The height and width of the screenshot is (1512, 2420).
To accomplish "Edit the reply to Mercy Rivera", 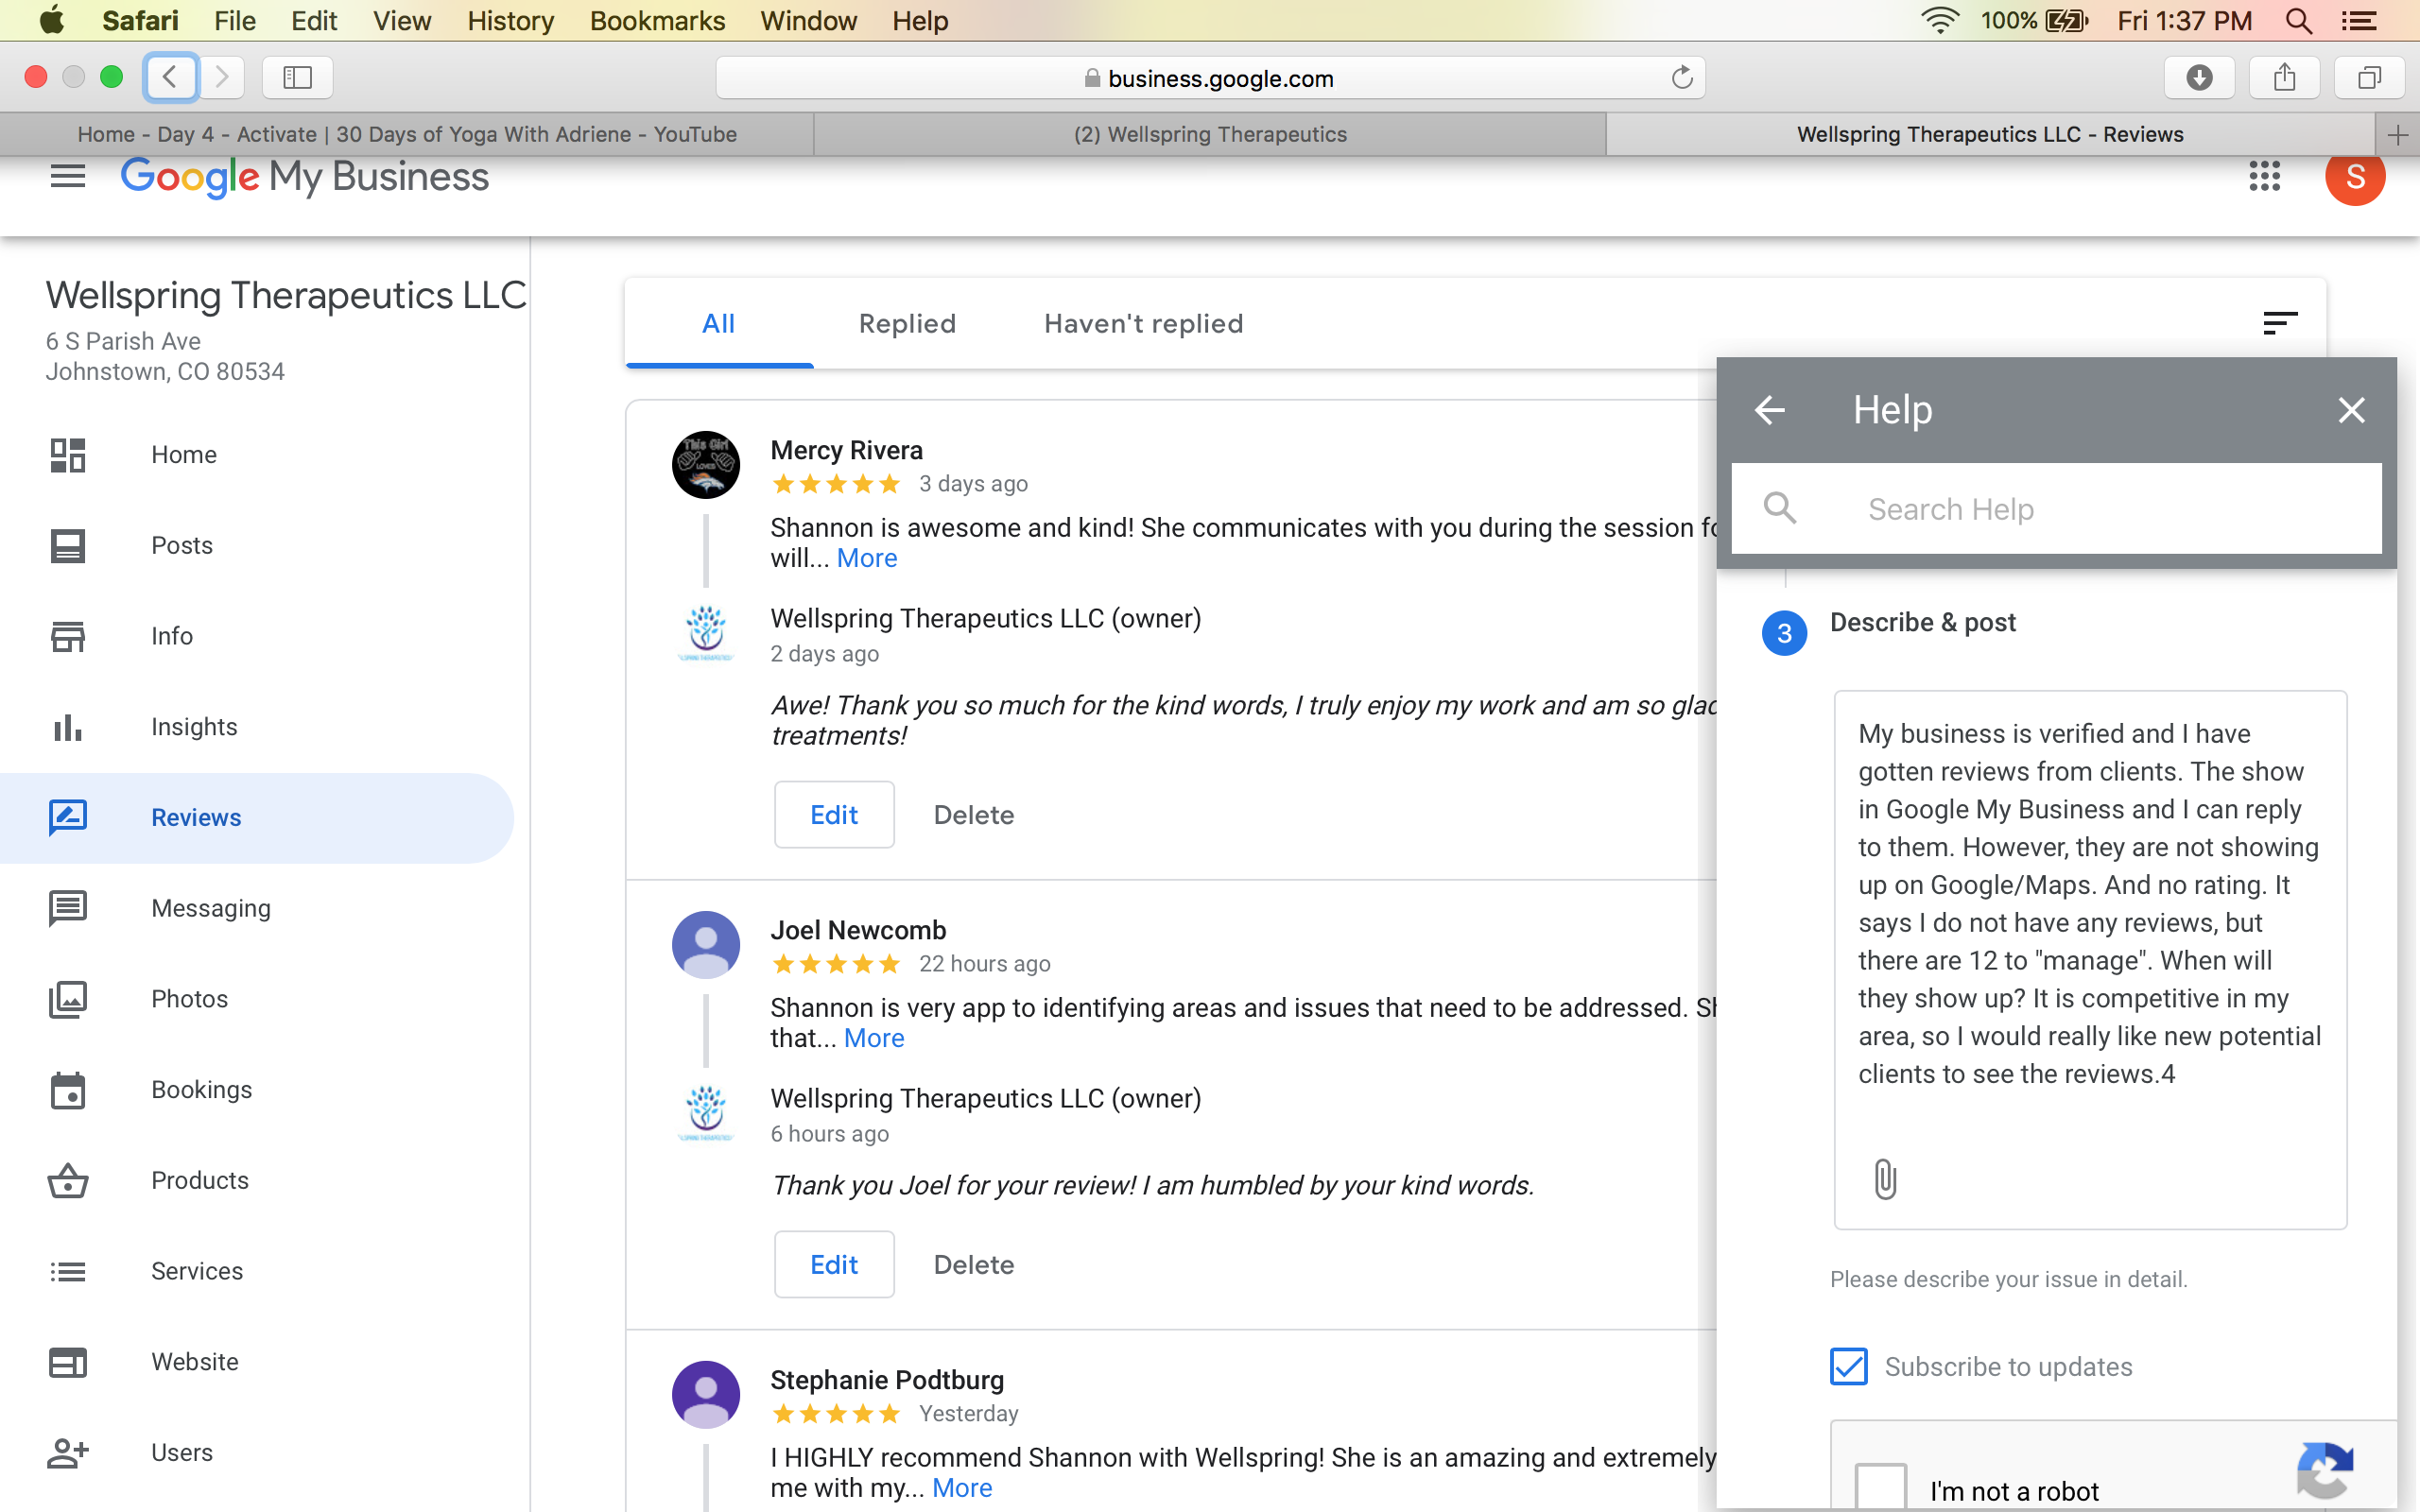I will click(833, 815).
